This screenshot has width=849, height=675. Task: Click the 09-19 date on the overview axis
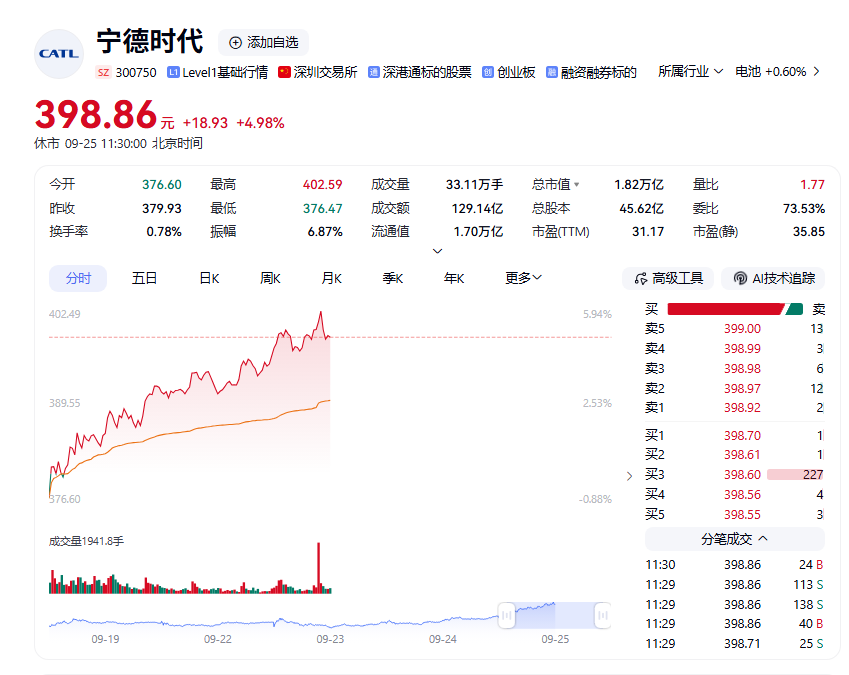click(x=105, y=639)
